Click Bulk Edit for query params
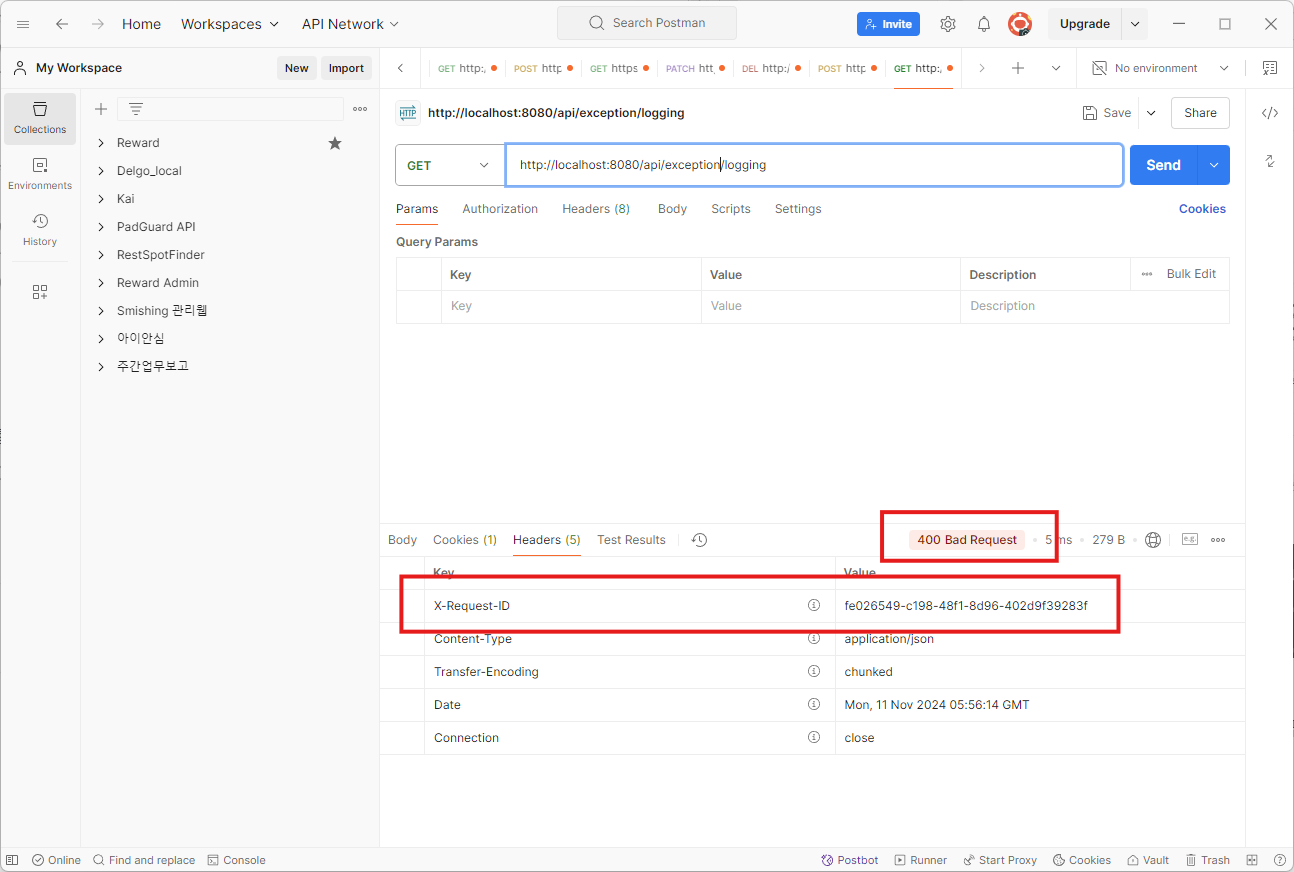The height and width of the screenshot is (872, 1294). (1191, 274)
